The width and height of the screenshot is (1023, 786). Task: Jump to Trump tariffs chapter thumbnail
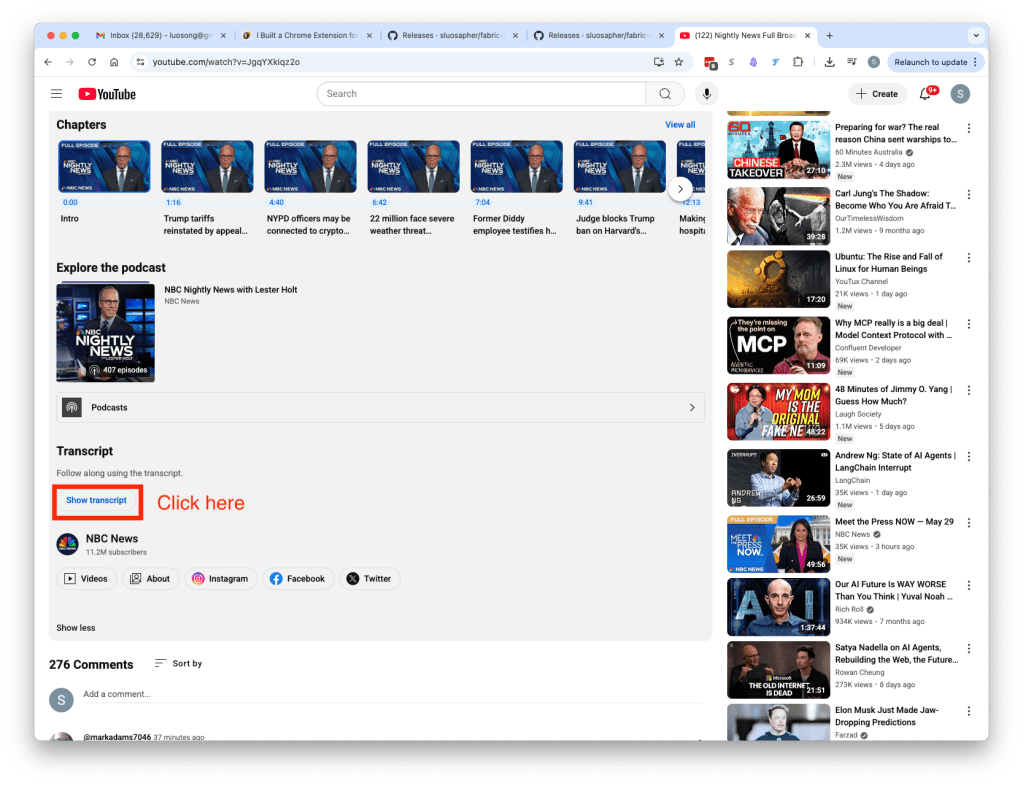coord(207,166)
